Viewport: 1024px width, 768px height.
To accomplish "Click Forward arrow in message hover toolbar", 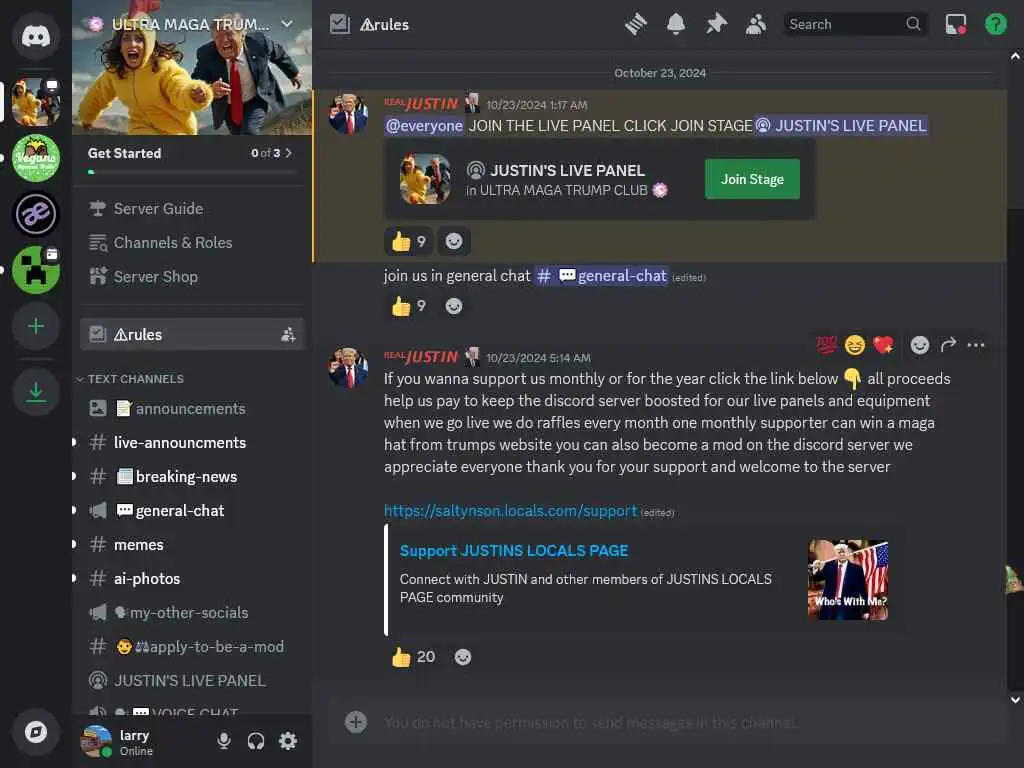I will point(948,345).
